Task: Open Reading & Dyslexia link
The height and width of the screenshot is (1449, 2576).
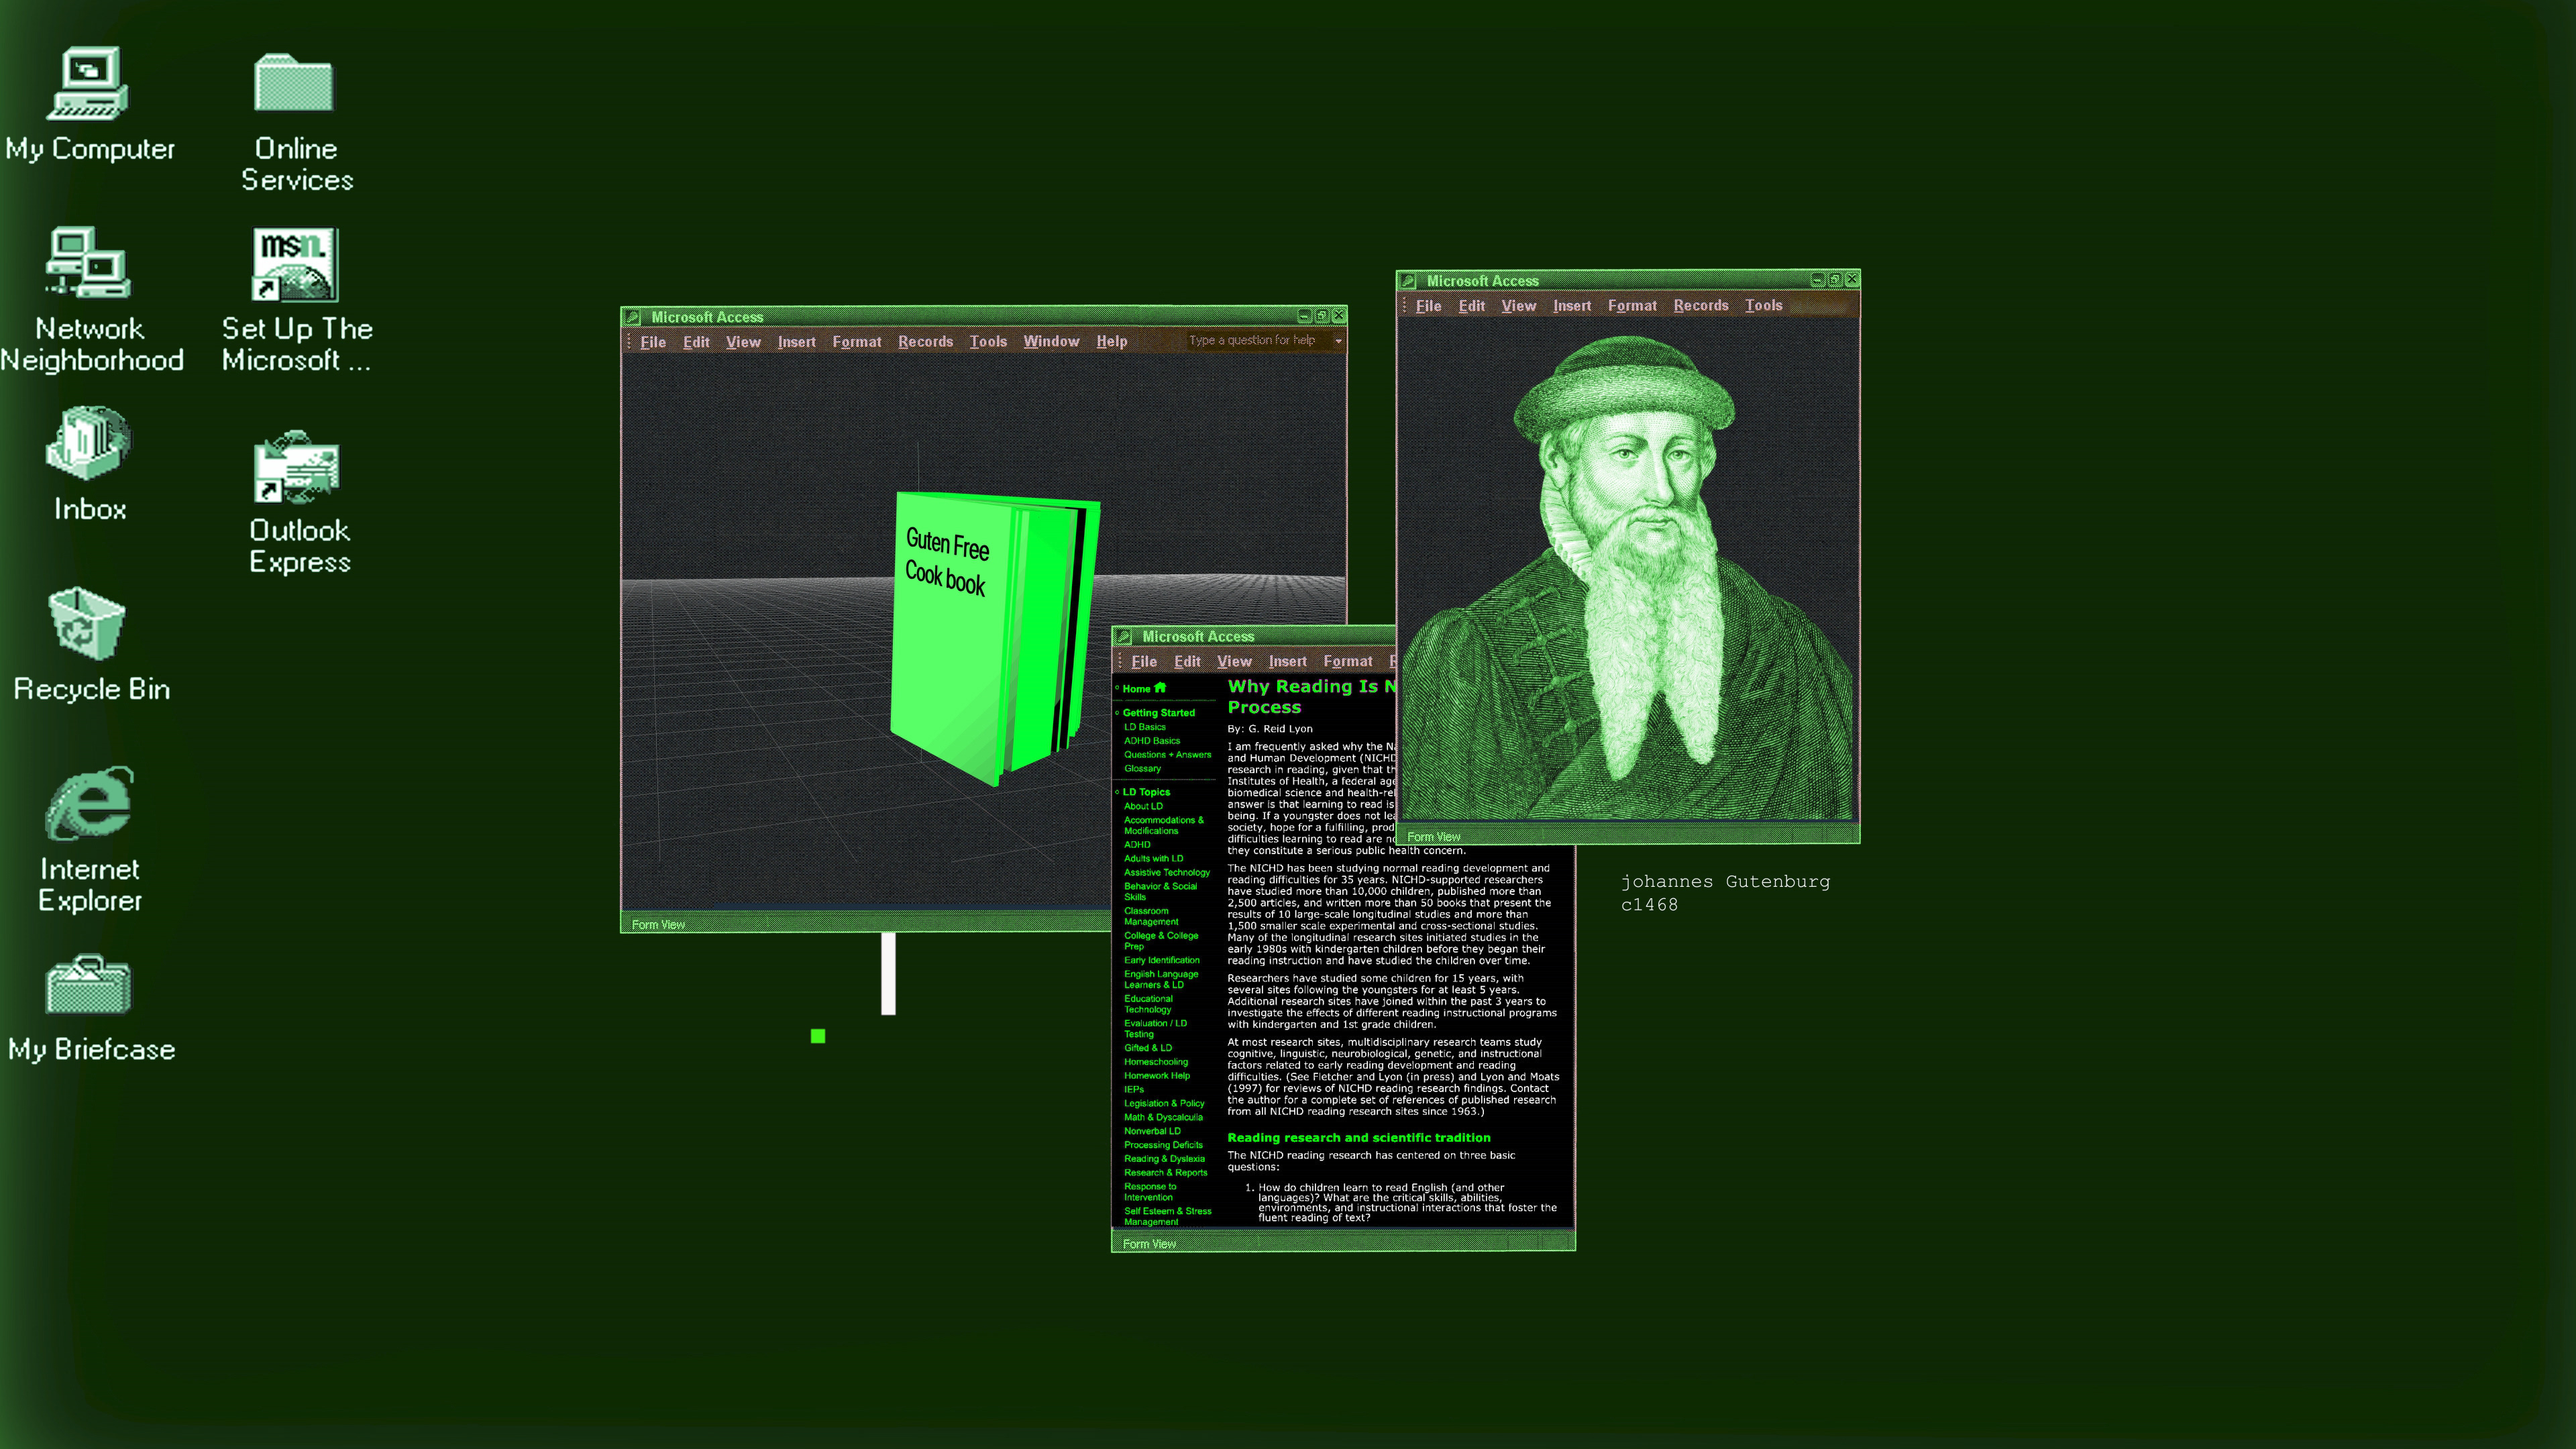Action: [x=1164, y=1159]
